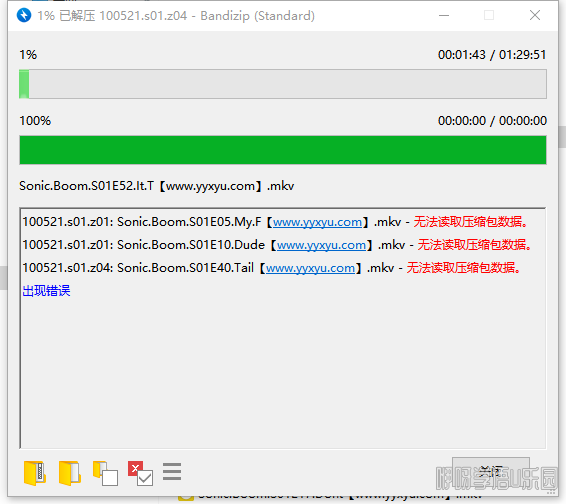Click the current file name Sonic.Boom.S01E52 label
The width and height of the screenshot is (566, 504).
click(156, 186)
